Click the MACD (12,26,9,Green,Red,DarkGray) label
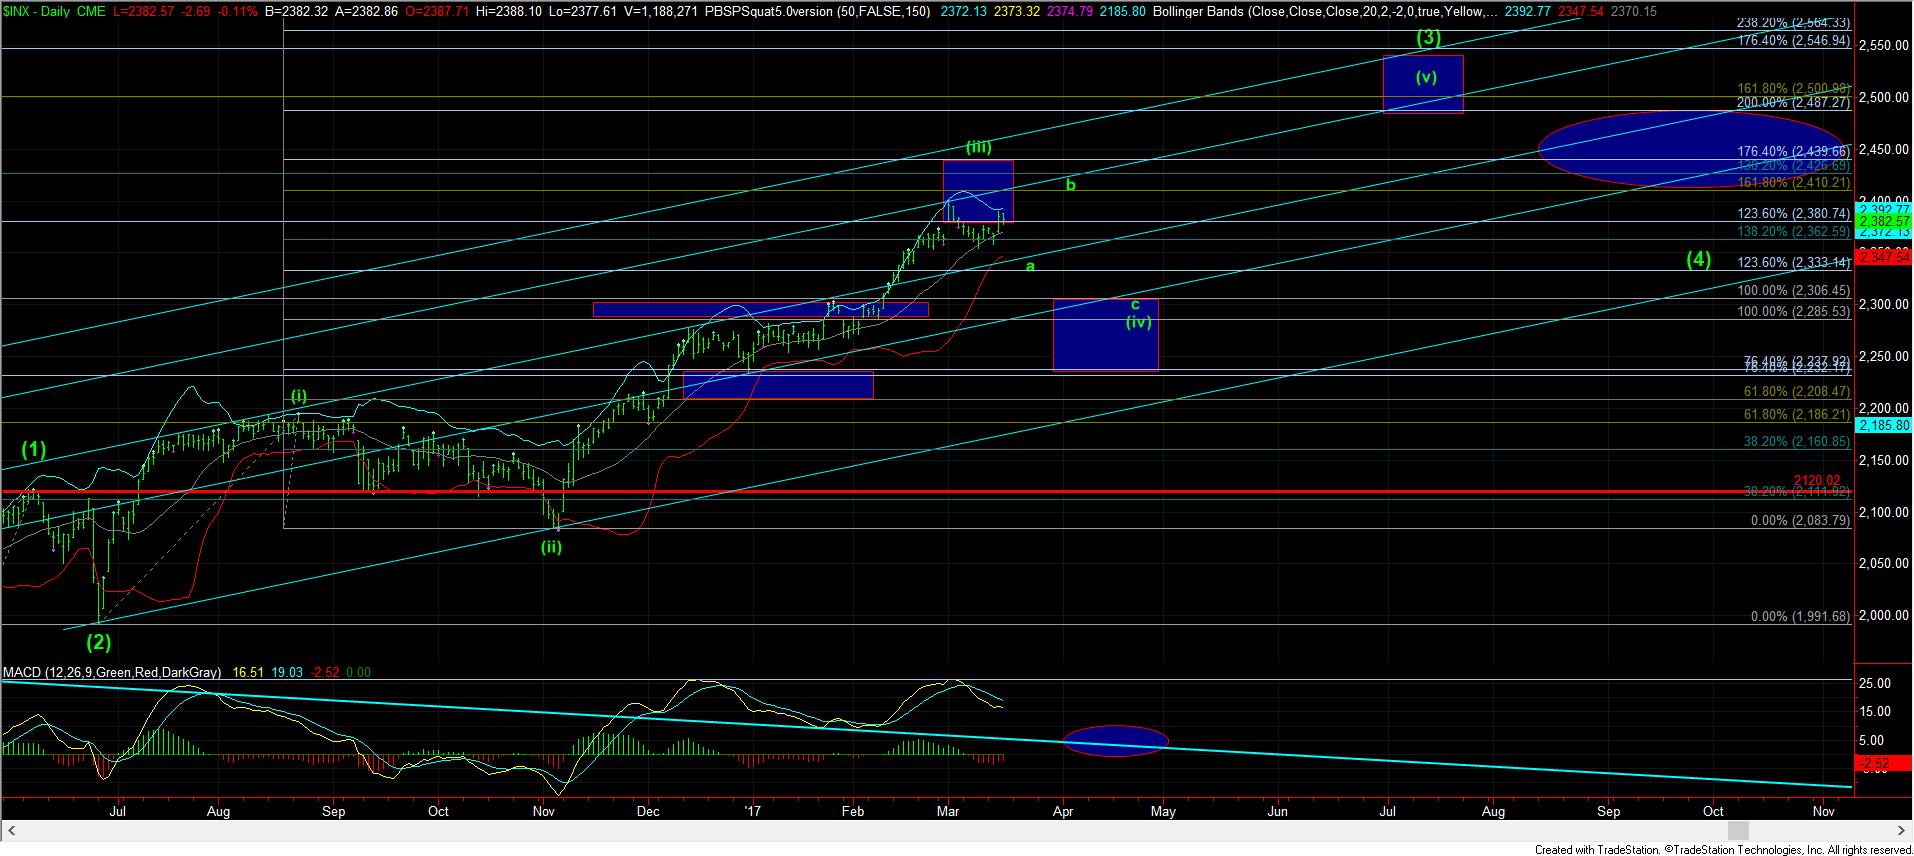Screen dimensions: 1914x856 [x=112, y=673]
